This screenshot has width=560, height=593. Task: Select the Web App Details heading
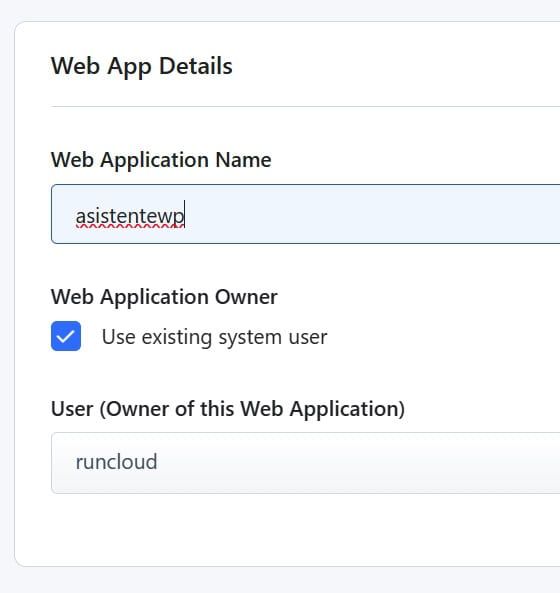click(142, 67)
